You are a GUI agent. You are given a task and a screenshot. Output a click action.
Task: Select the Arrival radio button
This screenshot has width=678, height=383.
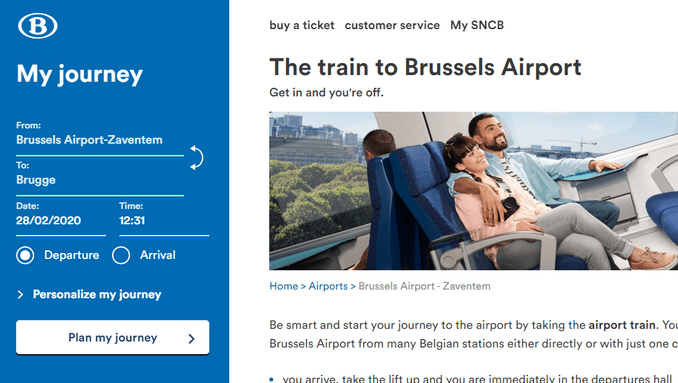pyautogui.click(x=121, y=255)
